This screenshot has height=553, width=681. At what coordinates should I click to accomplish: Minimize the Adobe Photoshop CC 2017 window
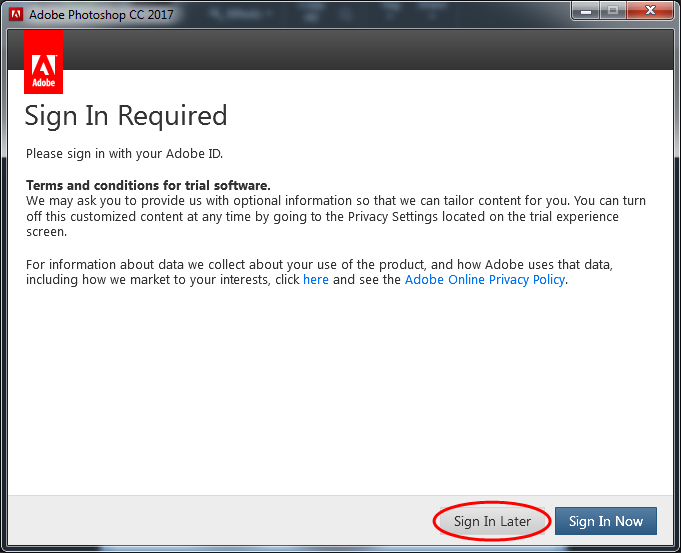(584, 11)
